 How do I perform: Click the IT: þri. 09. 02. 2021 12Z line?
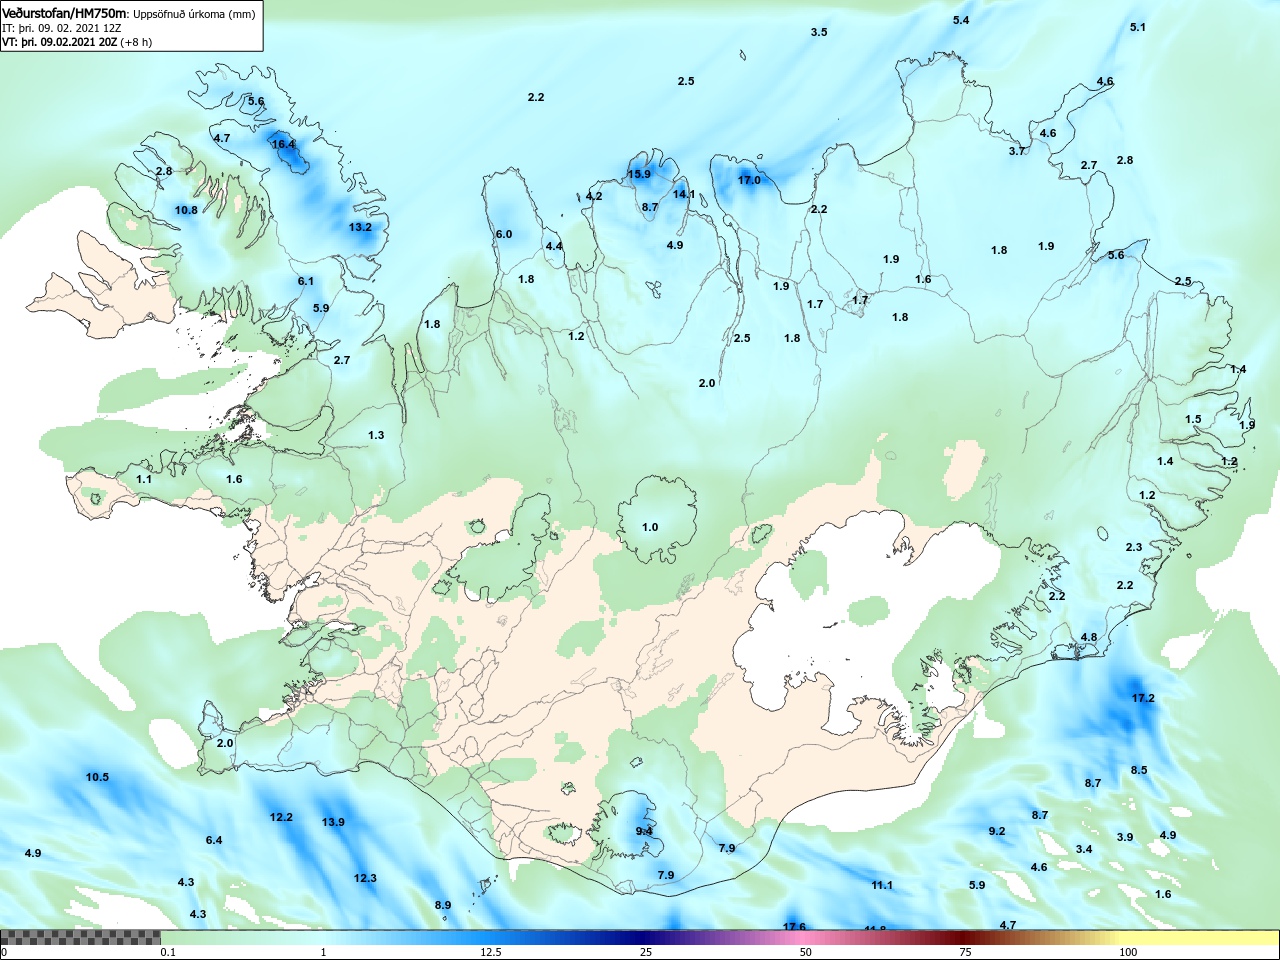(62, 28)
